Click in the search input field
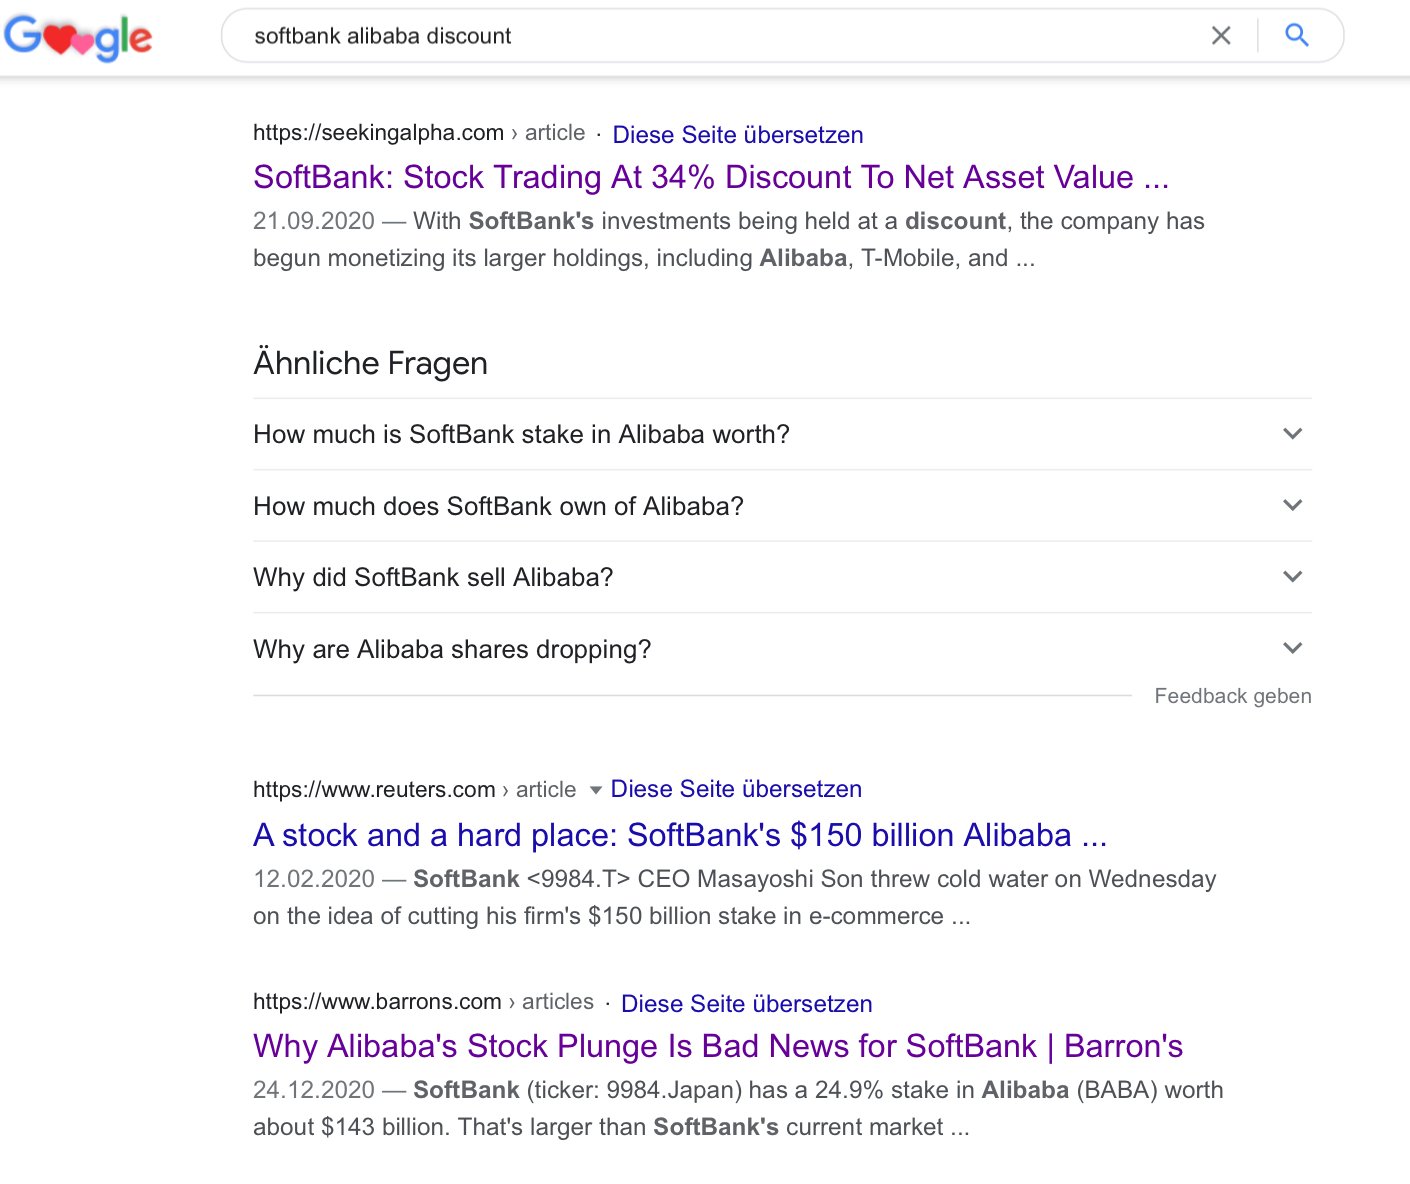This screenshot has height=1184, width=1410. (x=700, y=36)
